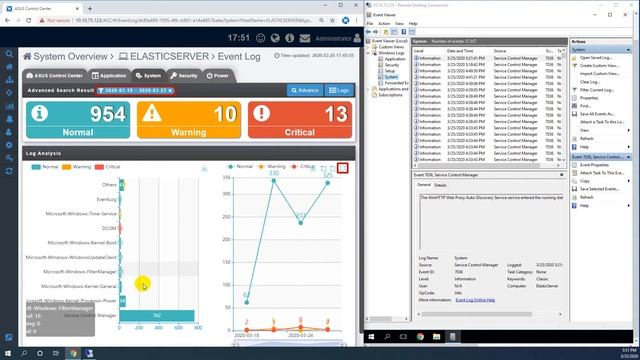The height and width of the screenshot is (360, 640).
Task: Toggle Normal series in line chart legend
Action: (240, 167)
